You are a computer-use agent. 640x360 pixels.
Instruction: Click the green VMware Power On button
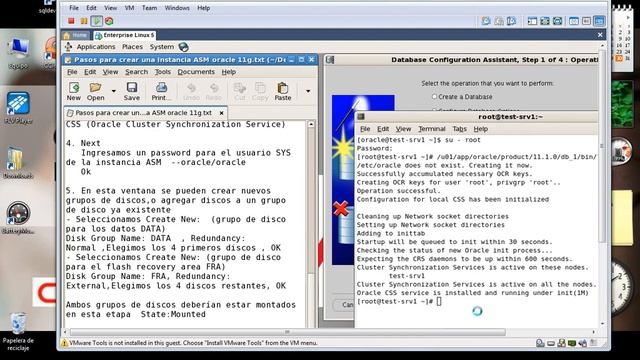[x=97, y=21]
